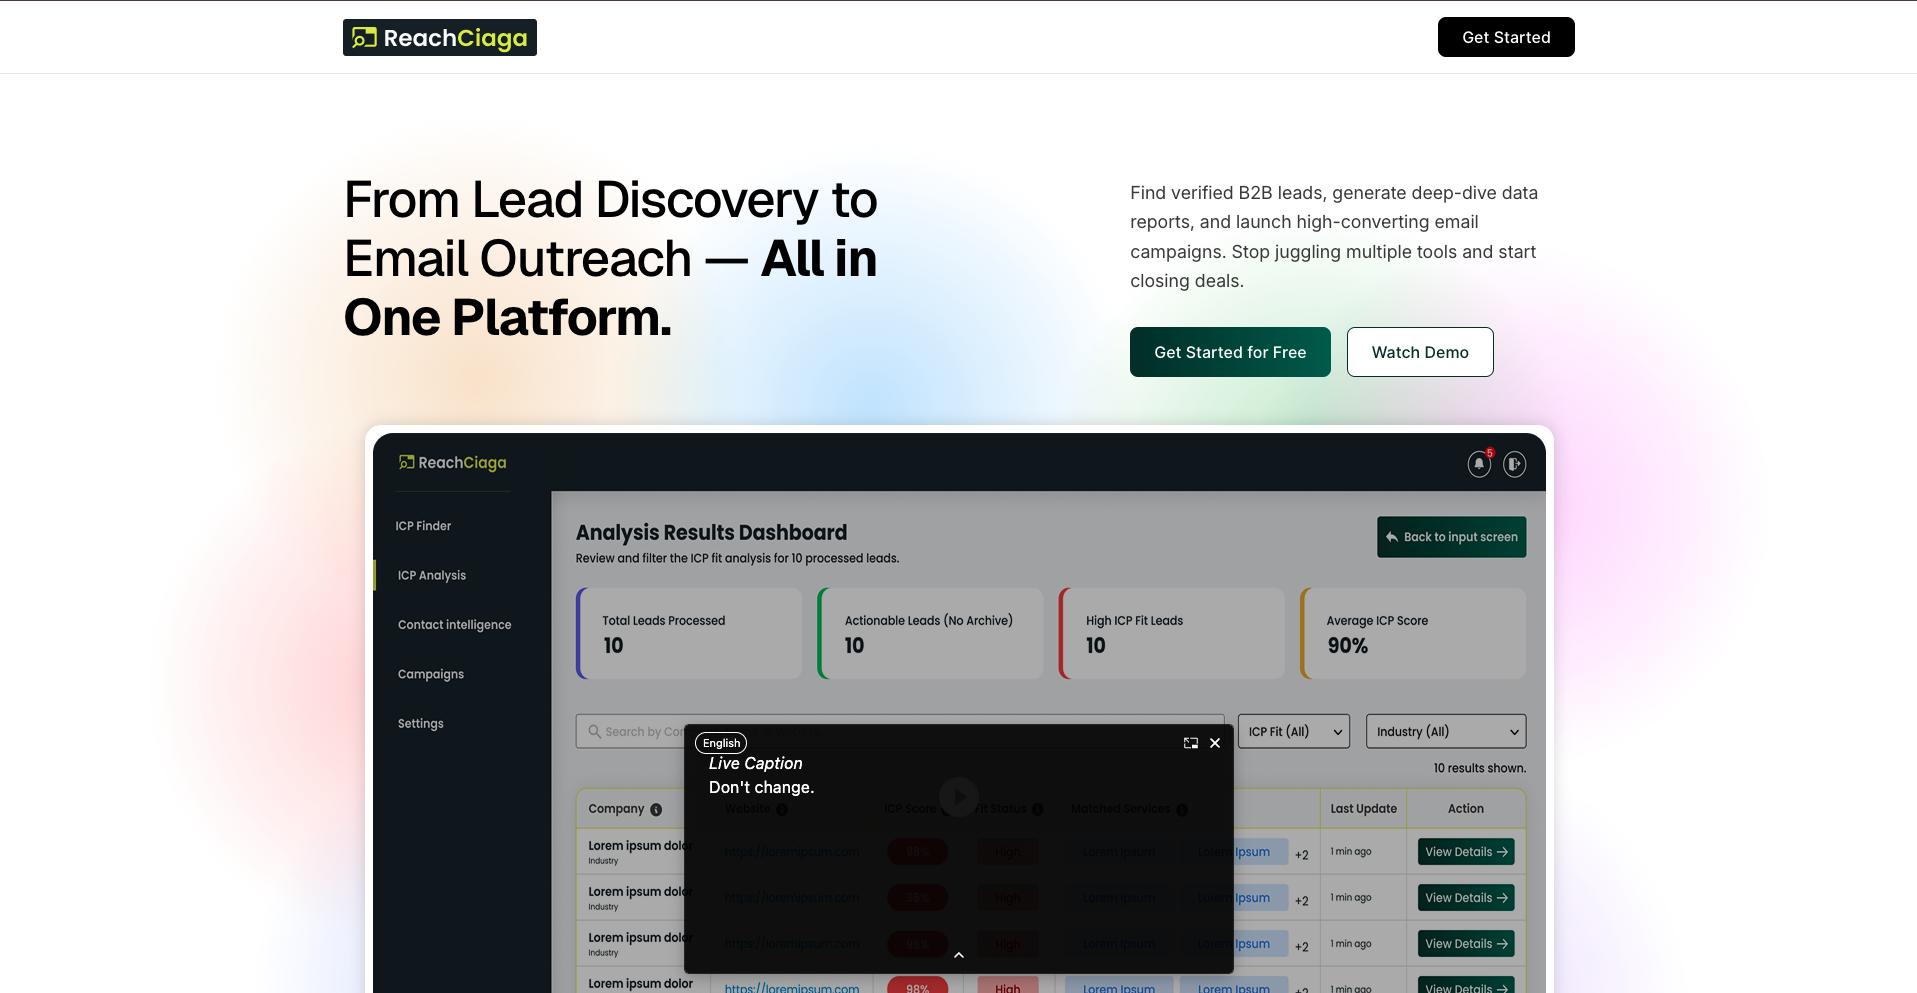Click the logout door icon
Viewport: 1917px width, 993px height.
pos(1514,464)
